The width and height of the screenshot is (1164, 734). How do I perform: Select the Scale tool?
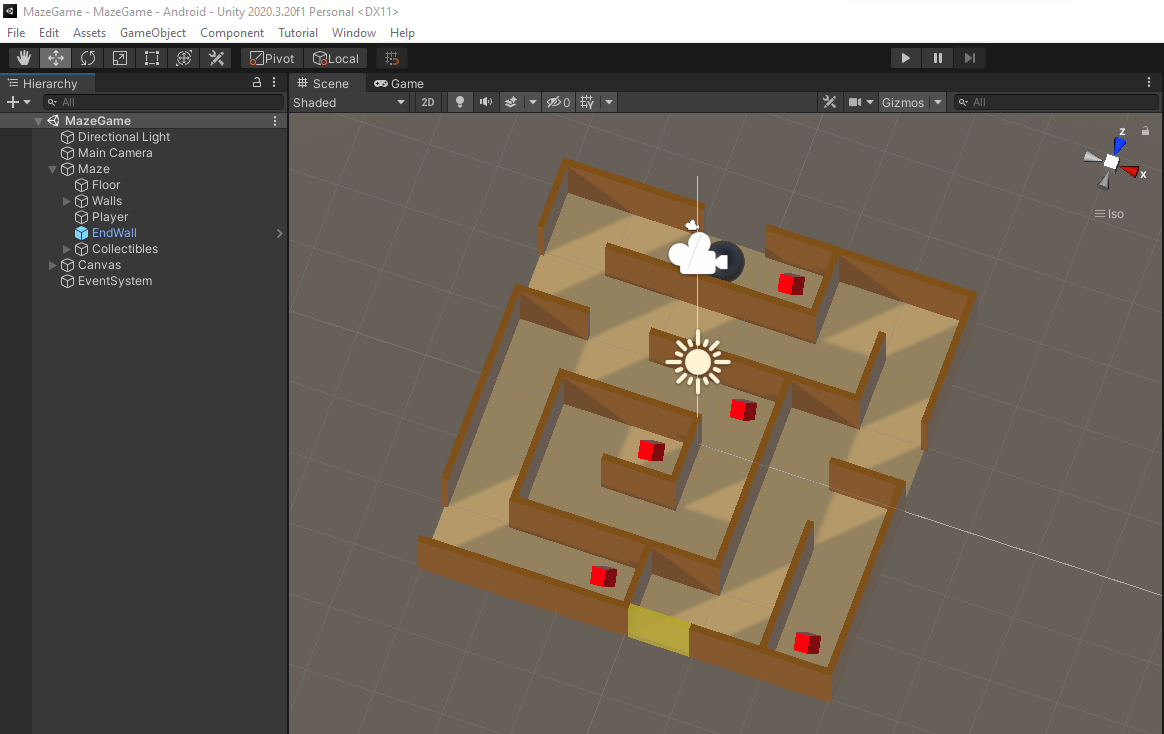[120, 58]
